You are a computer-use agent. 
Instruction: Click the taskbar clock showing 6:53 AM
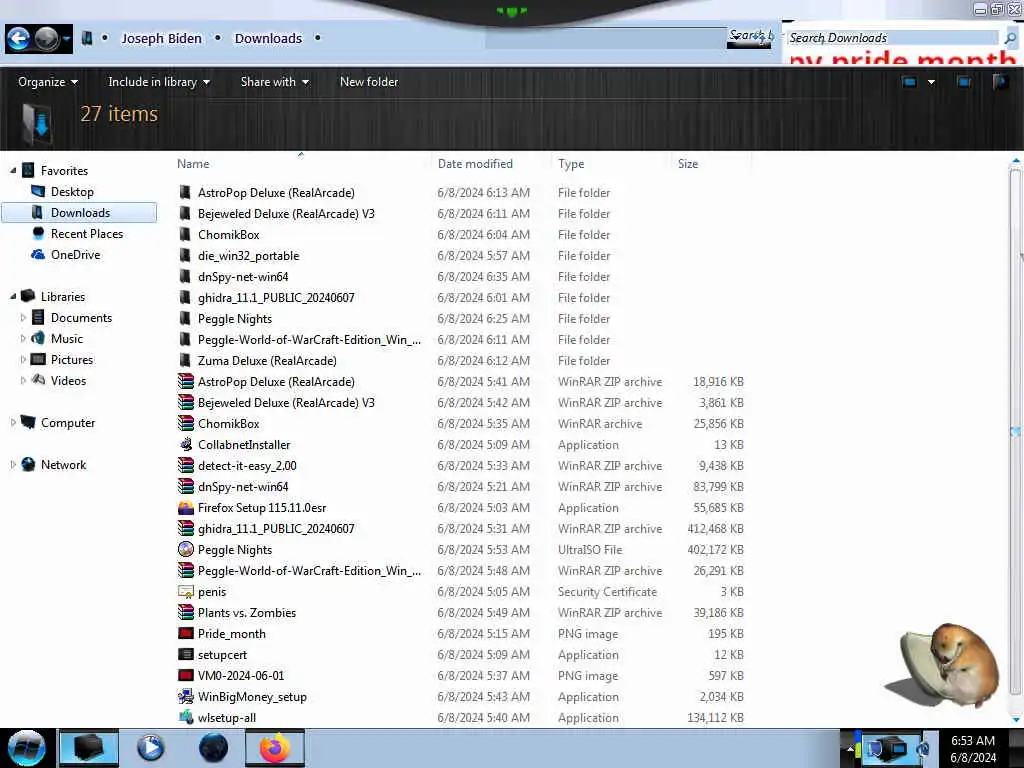972,741
